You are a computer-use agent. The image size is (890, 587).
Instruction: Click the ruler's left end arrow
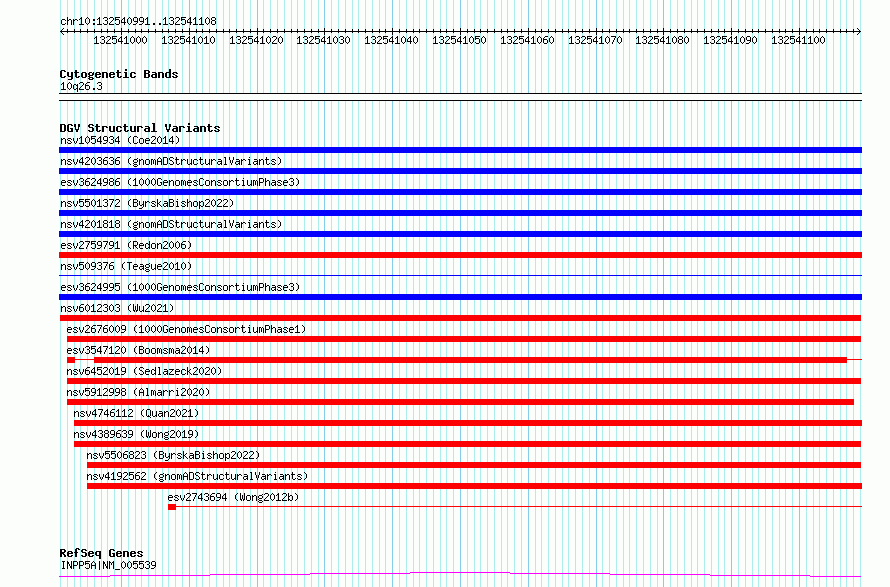click(62, 32)
